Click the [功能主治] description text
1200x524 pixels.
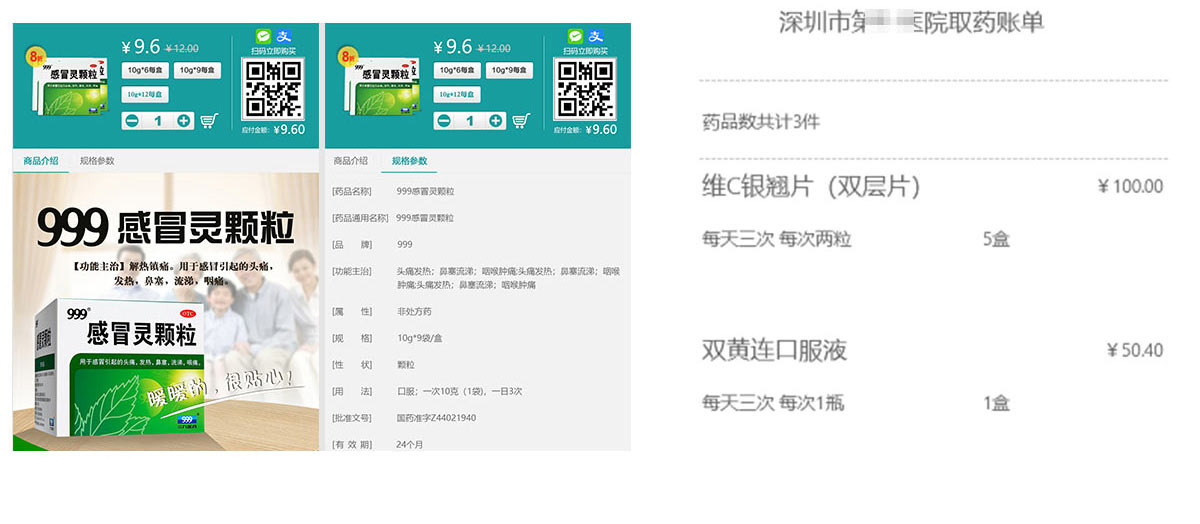pos(508,278)
